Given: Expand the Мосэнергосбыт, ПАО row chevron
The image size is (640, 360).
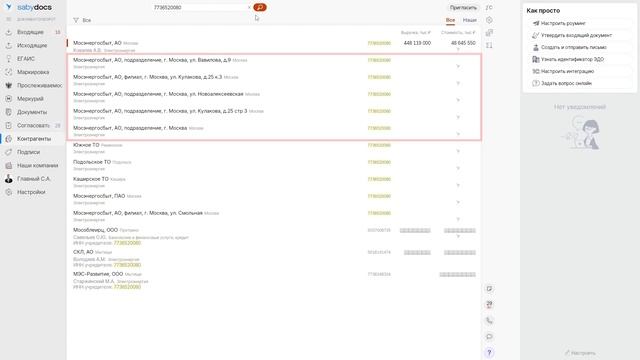Looking at the screenshot, I should pyautogui.click(x=458, y=202).
